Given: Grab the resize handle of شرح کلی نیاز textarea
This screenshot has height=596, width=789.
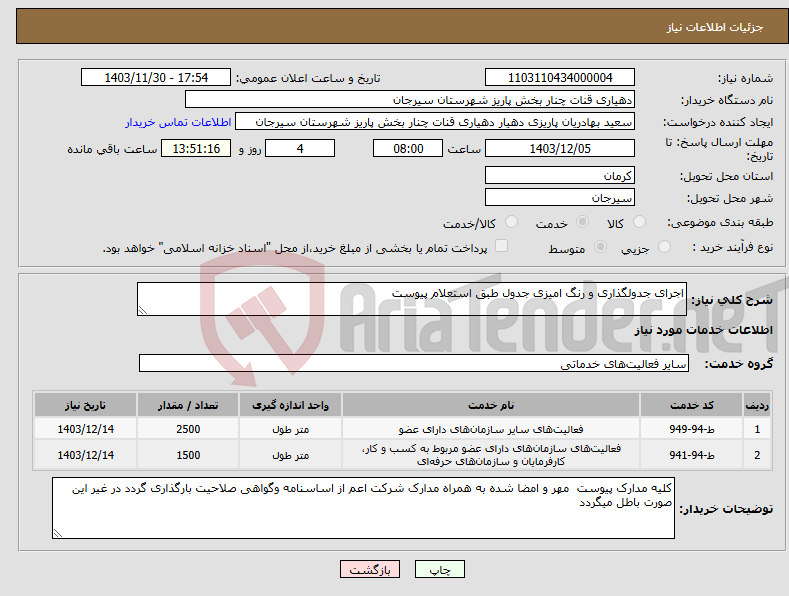Looking at the screenshot, I should pyautogui.click(x=142, y=311).
